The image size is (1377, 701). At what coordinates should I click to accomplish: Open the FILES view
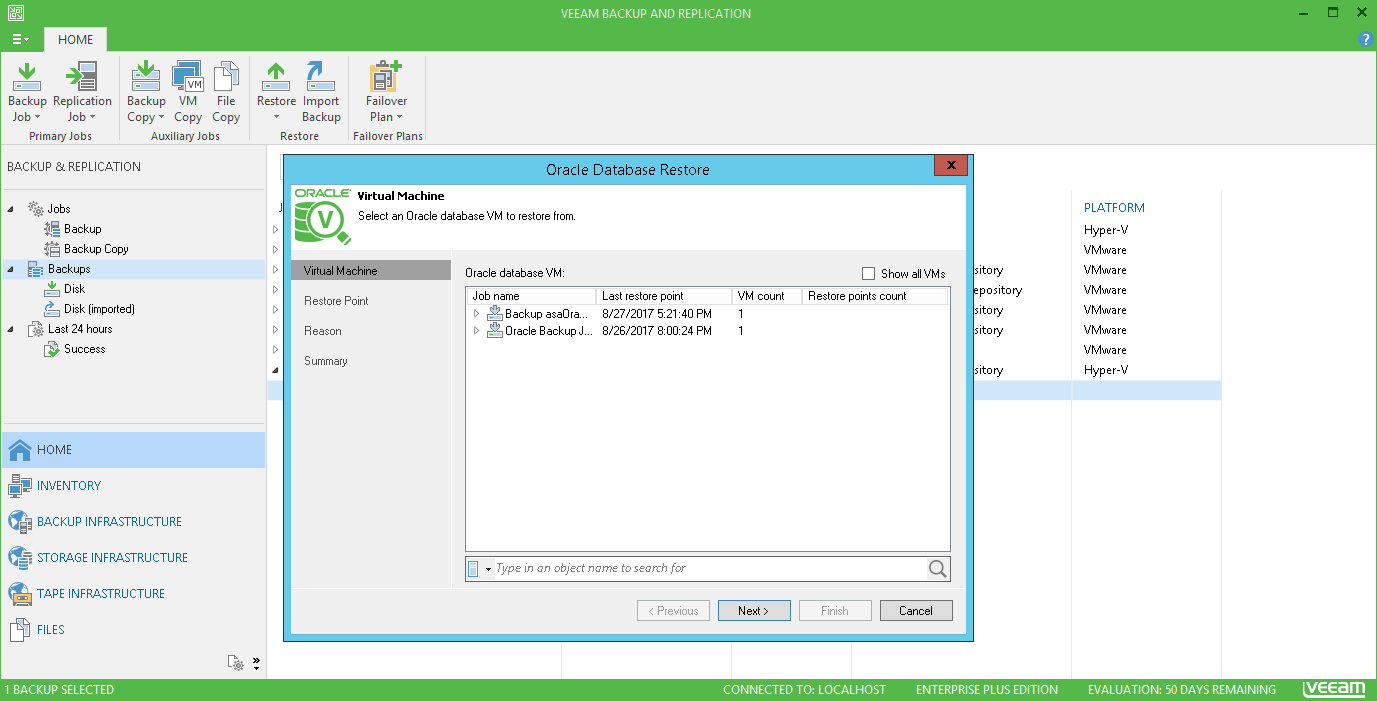click(133, 630)
